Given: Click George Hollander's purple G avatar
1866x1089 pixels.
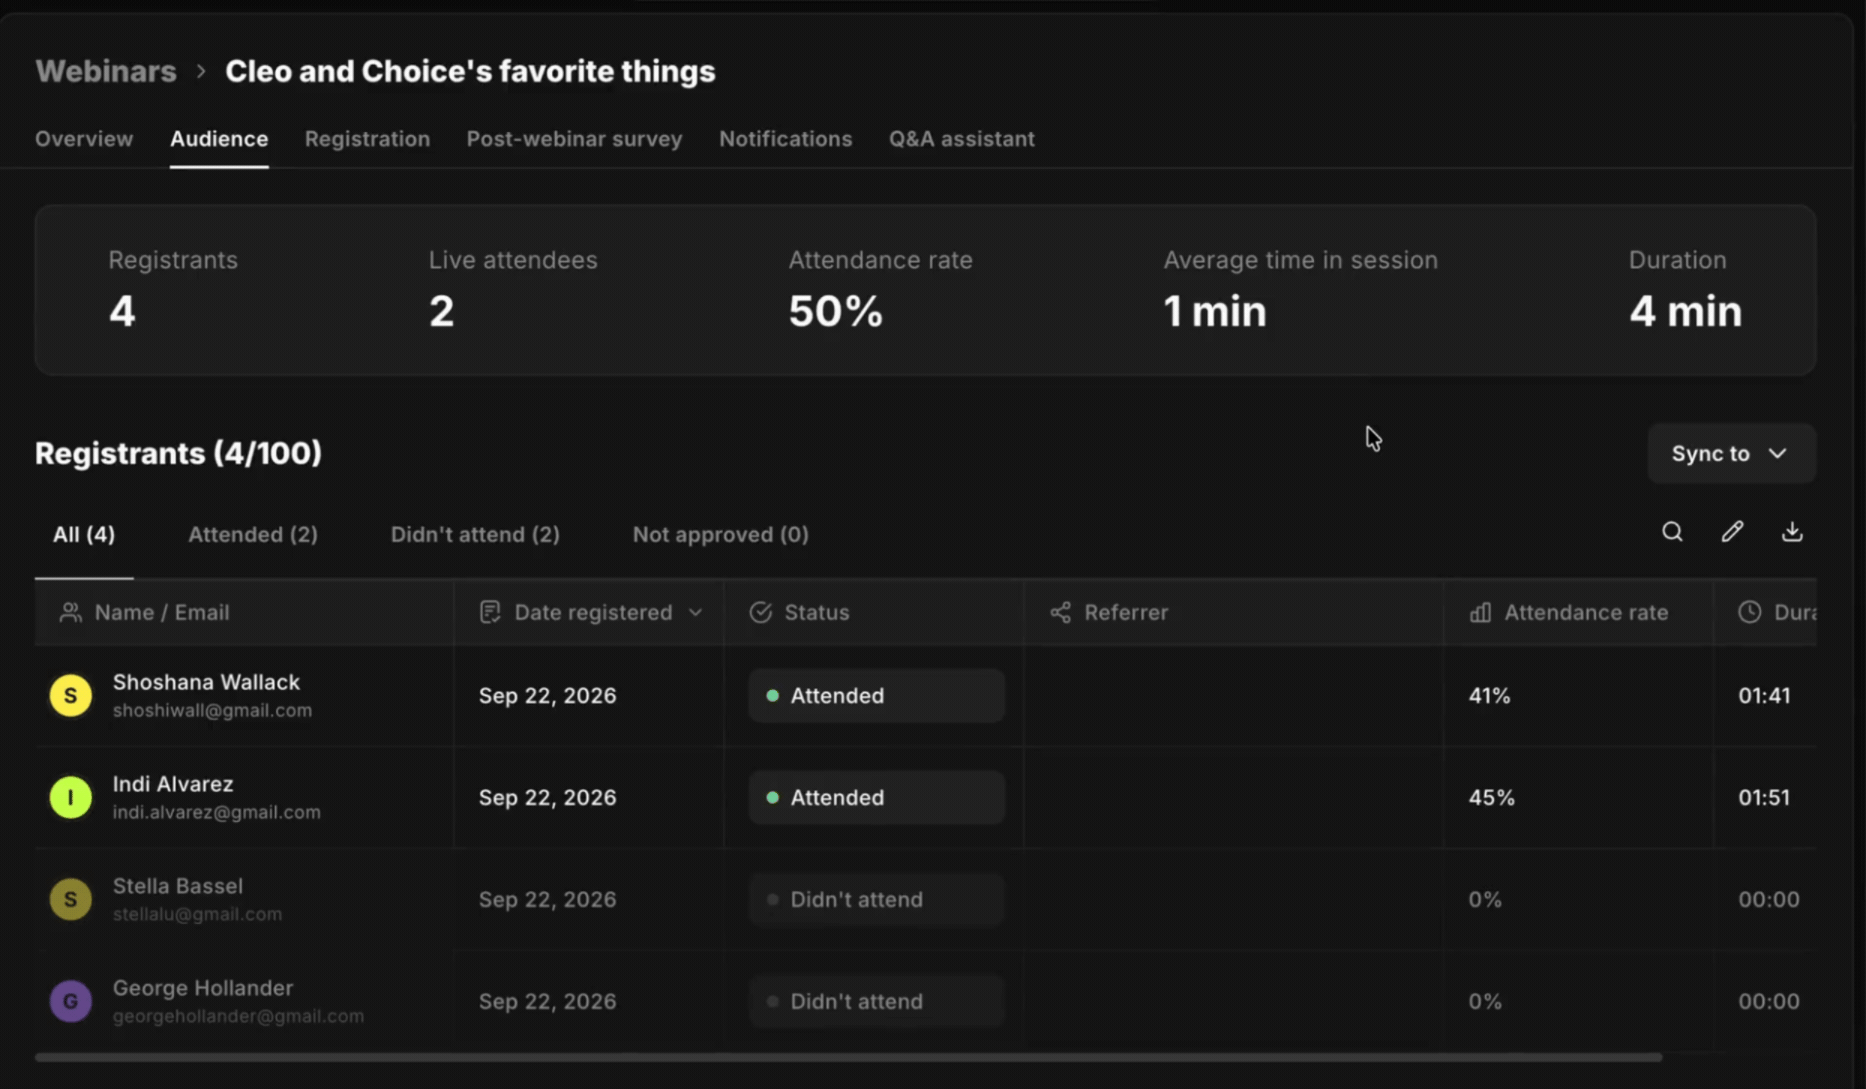Looking at the screenshot, I should (x=71, y=1002).
